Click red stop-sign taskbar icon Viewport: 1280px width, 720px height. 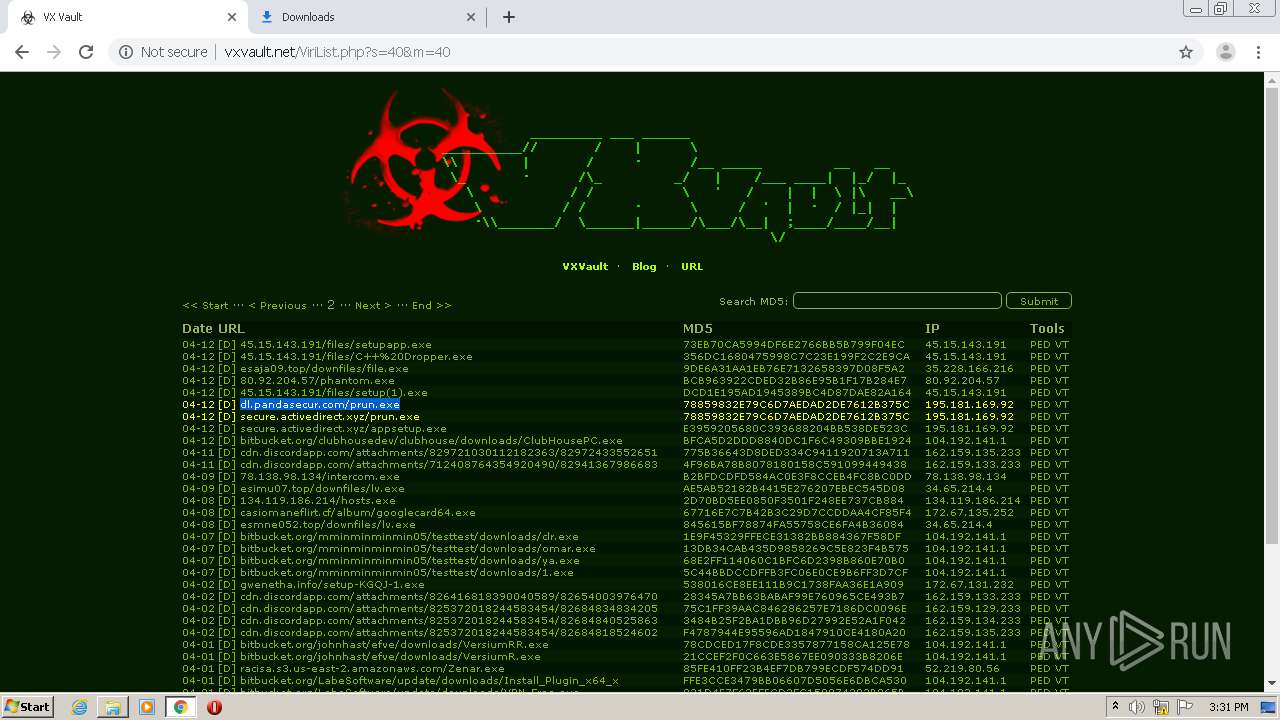click(214, 707)
